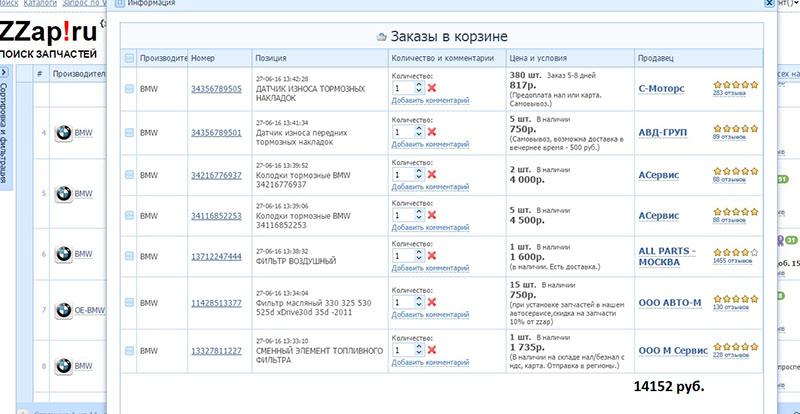Open Каталоги menu in top bar

pos(40,3)
